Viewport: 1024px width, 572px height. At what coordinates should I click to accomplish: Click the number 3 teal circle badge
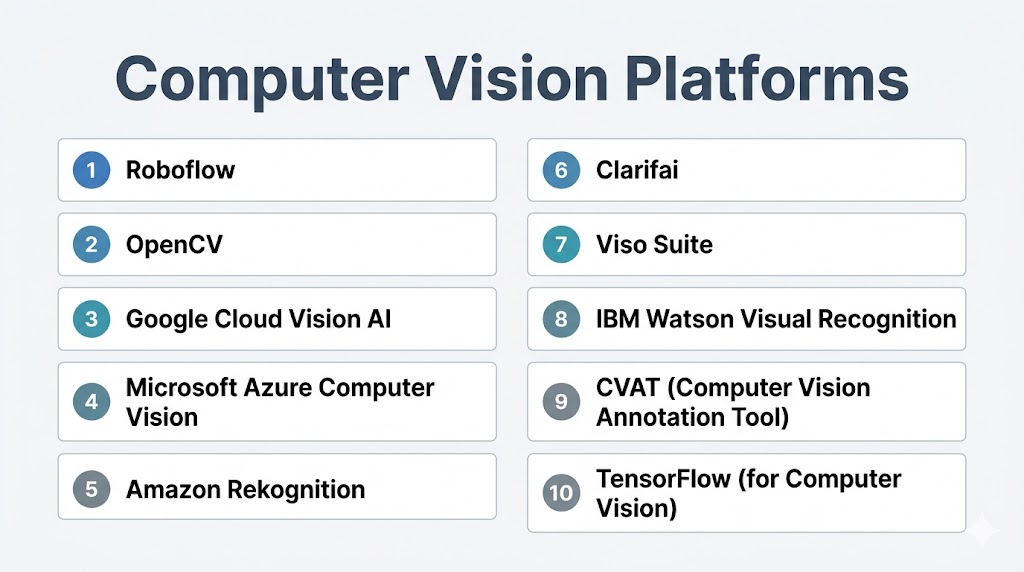pos(91,319)
